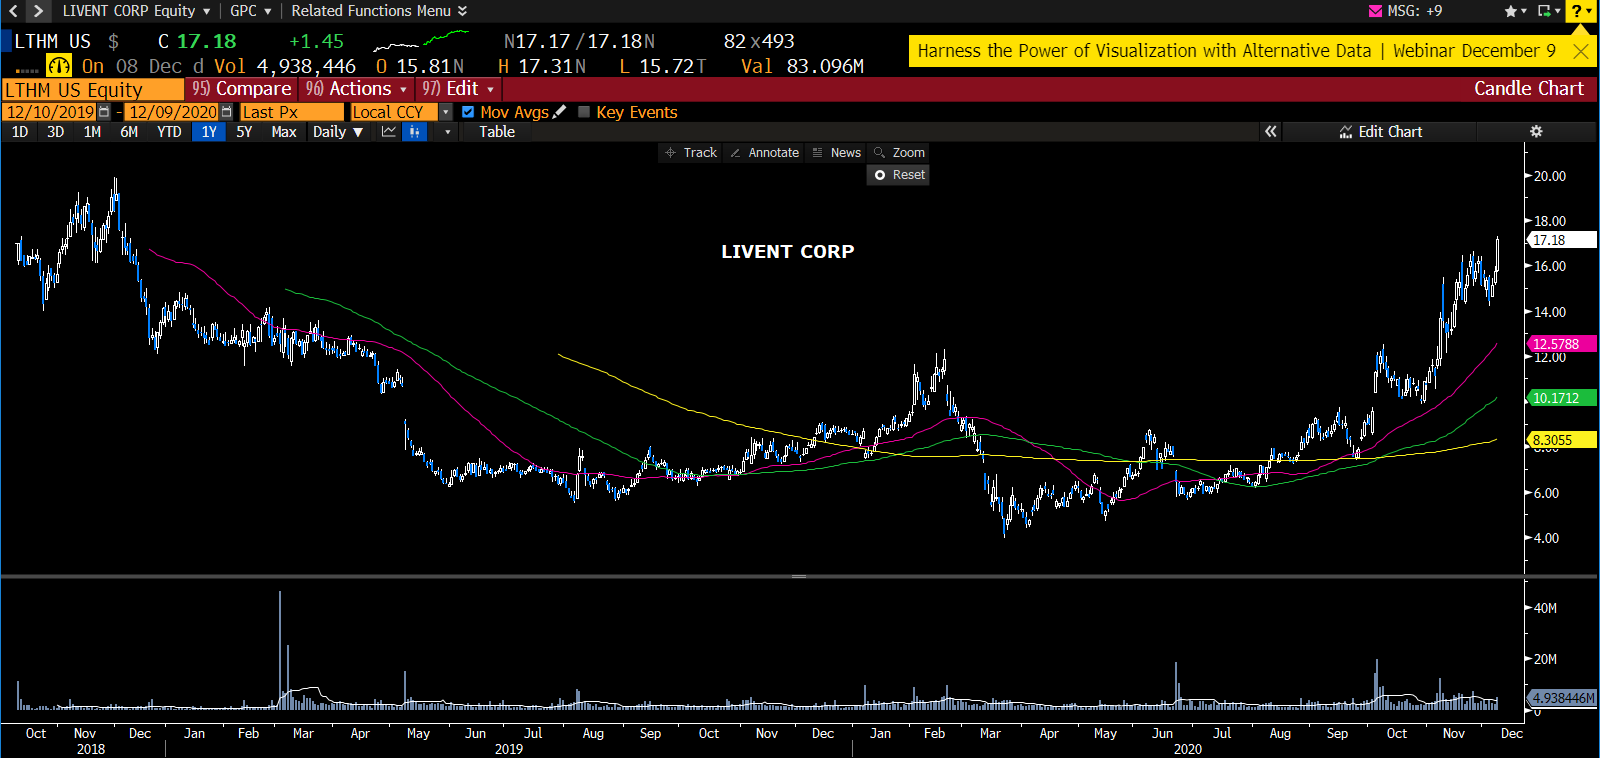The height and width of the screenshot is (758, 1600).
Task: Activate the Zoom tool
Action: (899, 153)
